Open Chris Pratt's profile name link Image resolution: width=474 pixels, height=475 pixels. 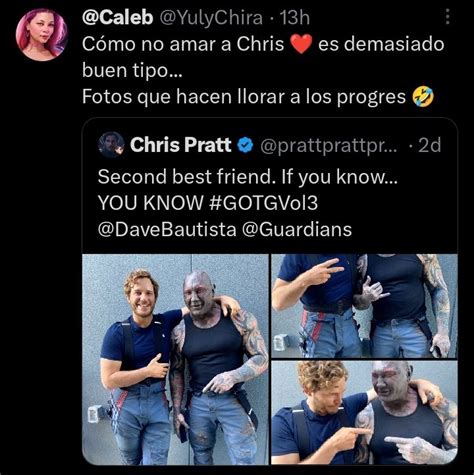click(180, 145)
